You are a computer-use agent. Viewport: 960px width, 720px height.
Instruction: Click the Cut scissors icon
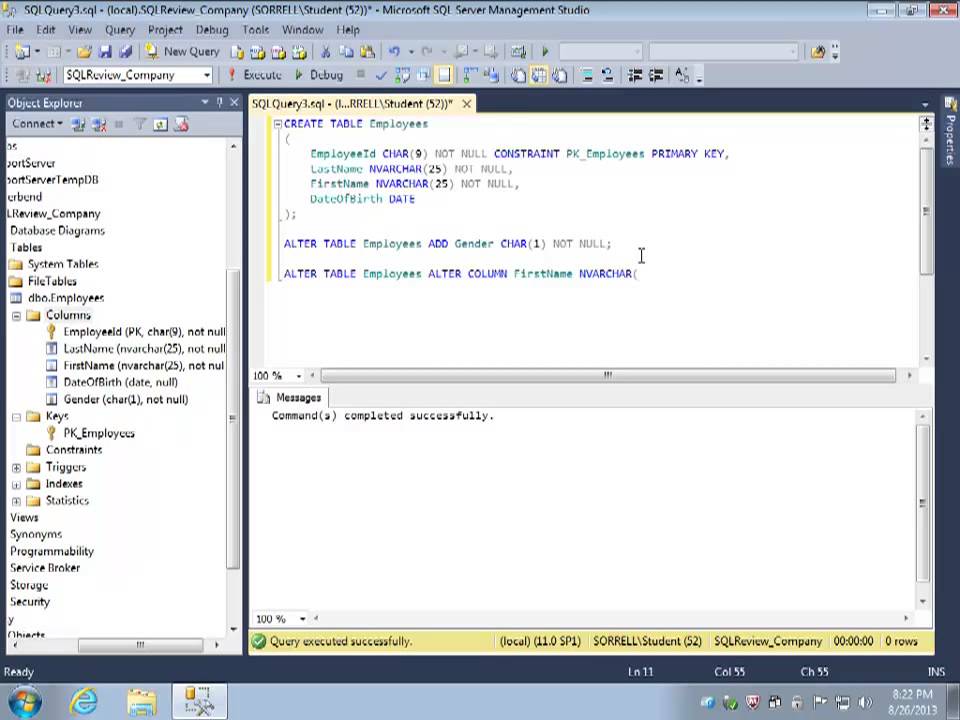click(x=326, y=52)
